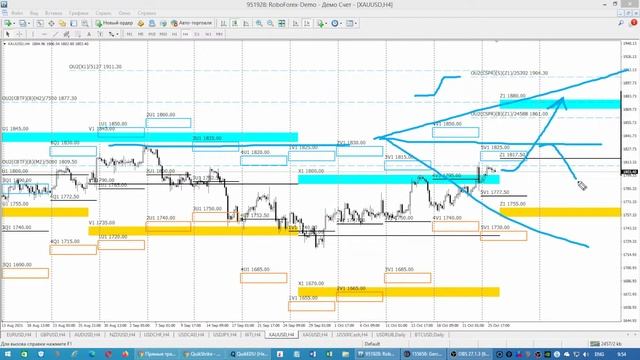The image size is (640, 360).
Task: Toggle chart auto scroll
Action: [x=296, y=24]
